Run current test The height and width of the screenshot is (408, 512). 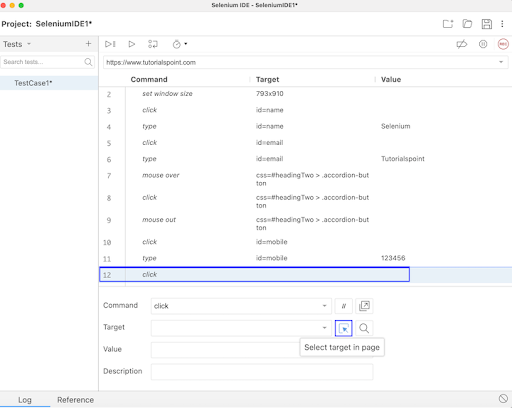[x=132, y=44]
